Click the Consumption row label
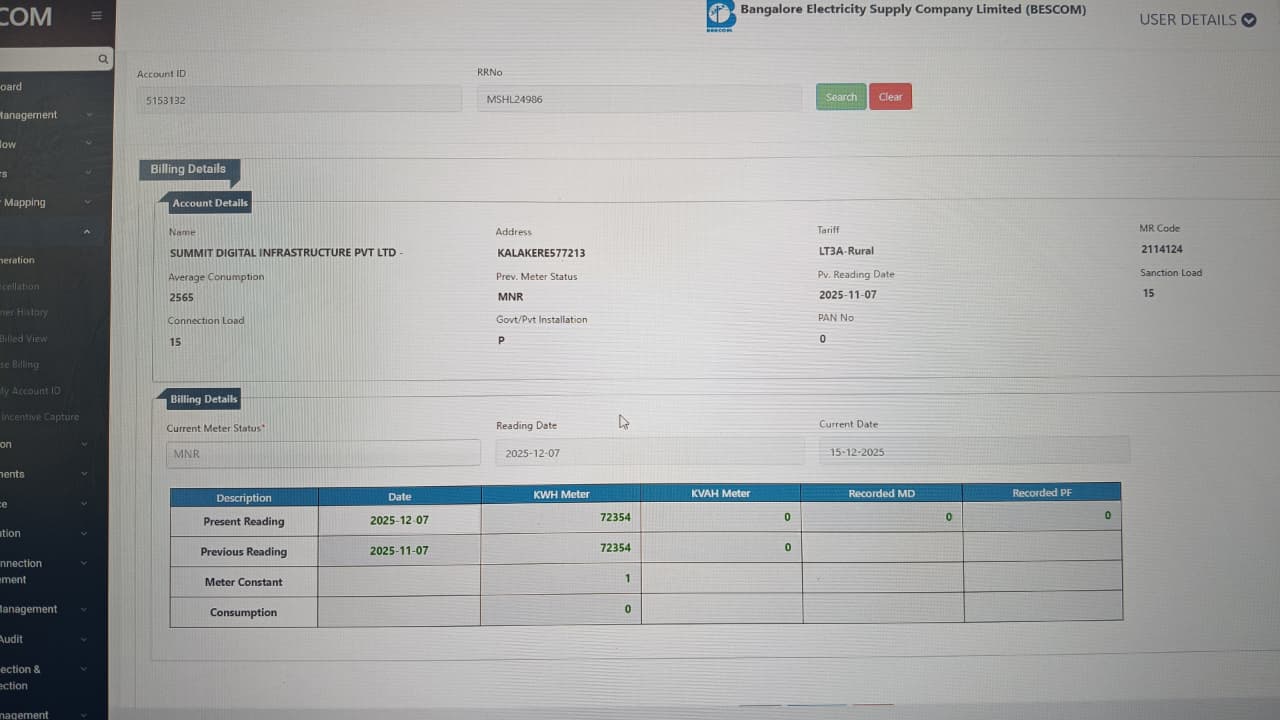This screenshot has height=720, width=1280. click(243, 612)
